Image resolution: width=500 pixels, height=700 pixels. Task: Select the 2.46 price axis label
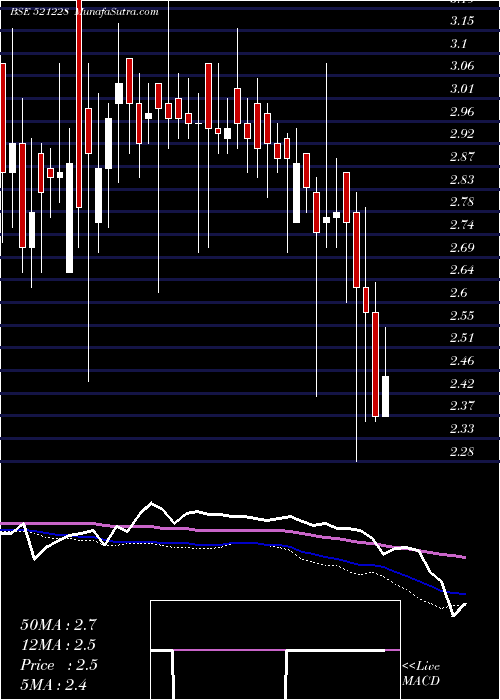click(x=462, y=361)
